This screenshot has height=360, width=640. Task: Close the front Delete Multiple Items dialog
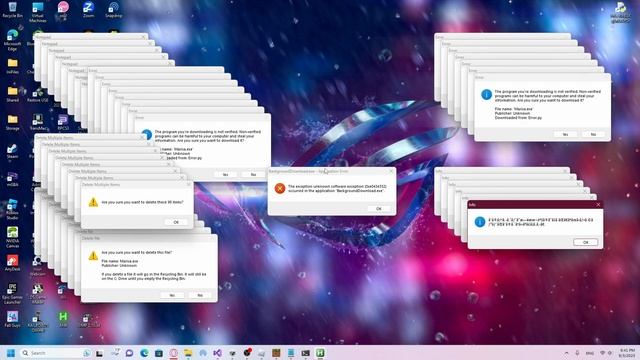pos(189,184)
